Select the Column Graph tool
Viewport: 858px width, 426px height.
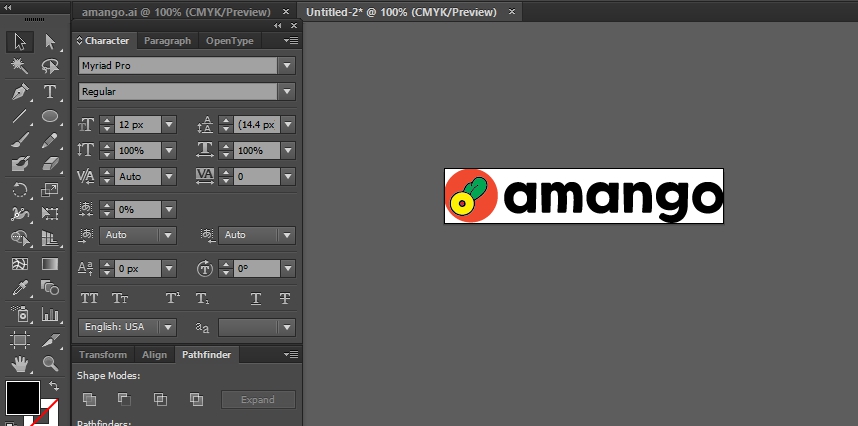click(50, 314)
